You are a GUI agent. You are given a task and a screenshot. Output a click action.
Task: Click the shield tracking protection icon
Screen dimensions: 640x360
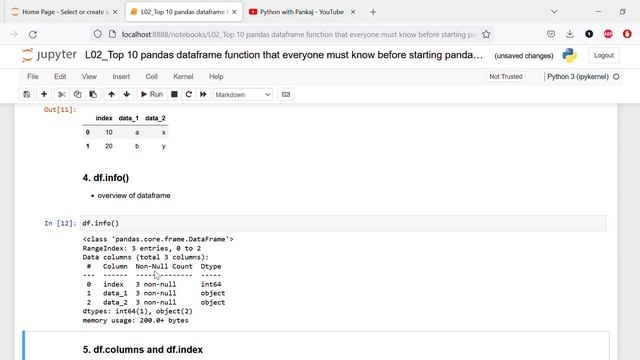coord(97,34)
